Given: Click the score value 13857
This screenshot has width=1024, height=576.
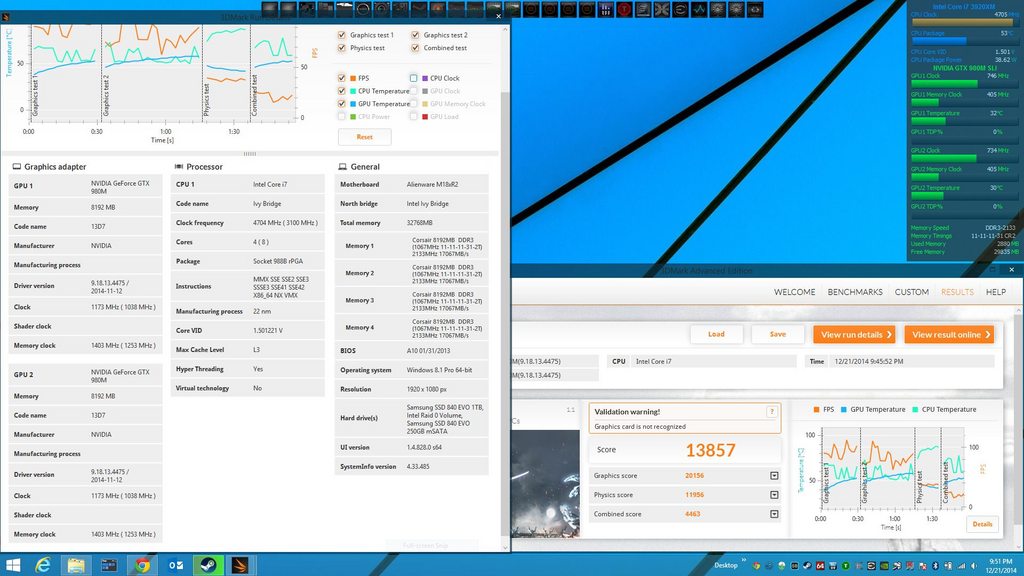Looking at the screenshot, I should click(711, 450).
